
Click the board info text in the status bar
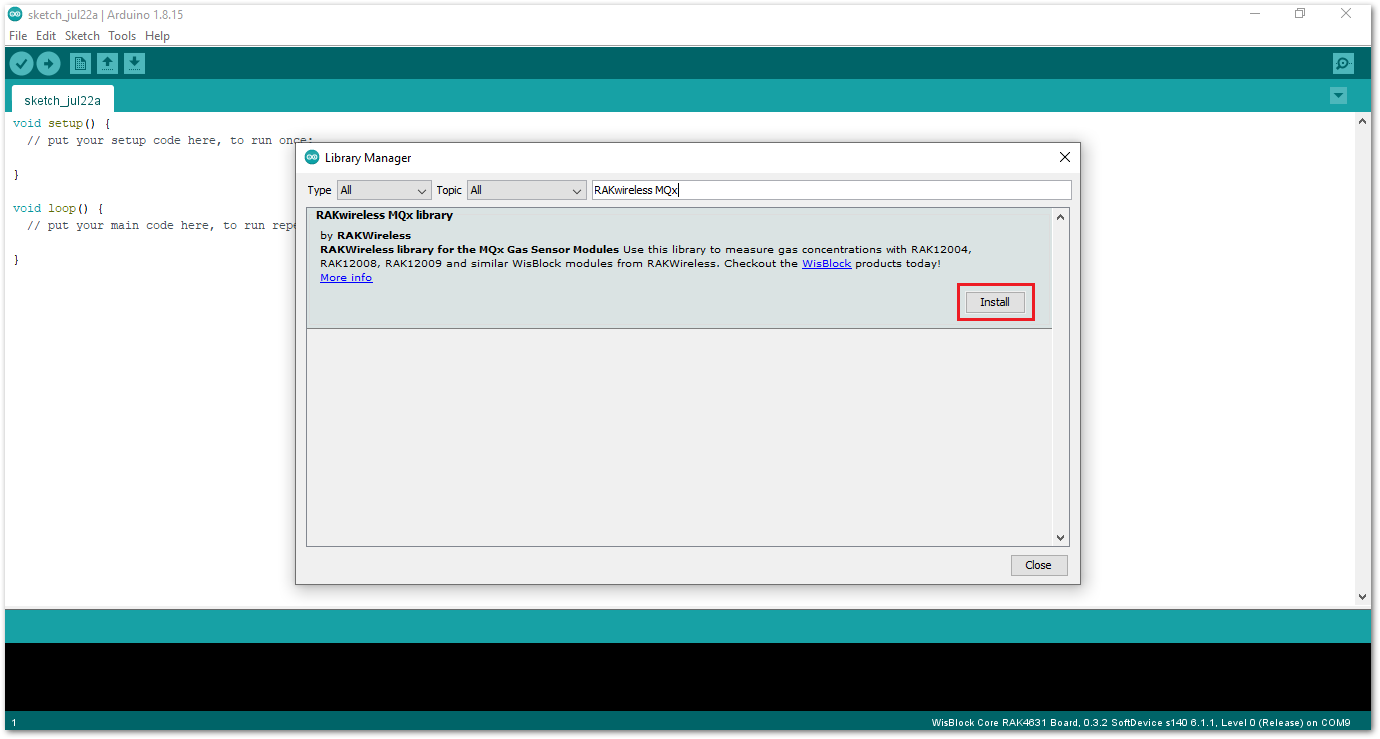click(1140, 722)
